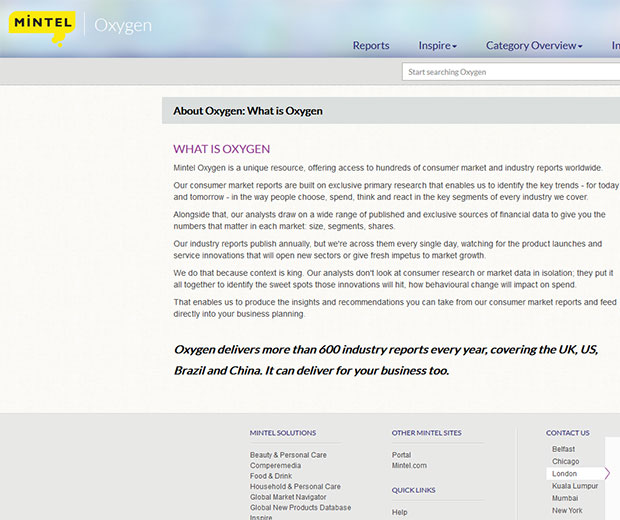
Task: Expand the Category Overview dropdown
Action: (x=534, y=45)
